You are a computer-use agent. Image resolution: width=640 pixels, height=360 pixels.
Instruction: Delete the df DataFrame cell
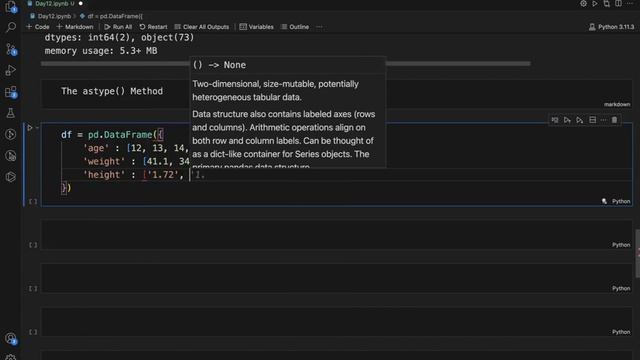pos(614,120)
